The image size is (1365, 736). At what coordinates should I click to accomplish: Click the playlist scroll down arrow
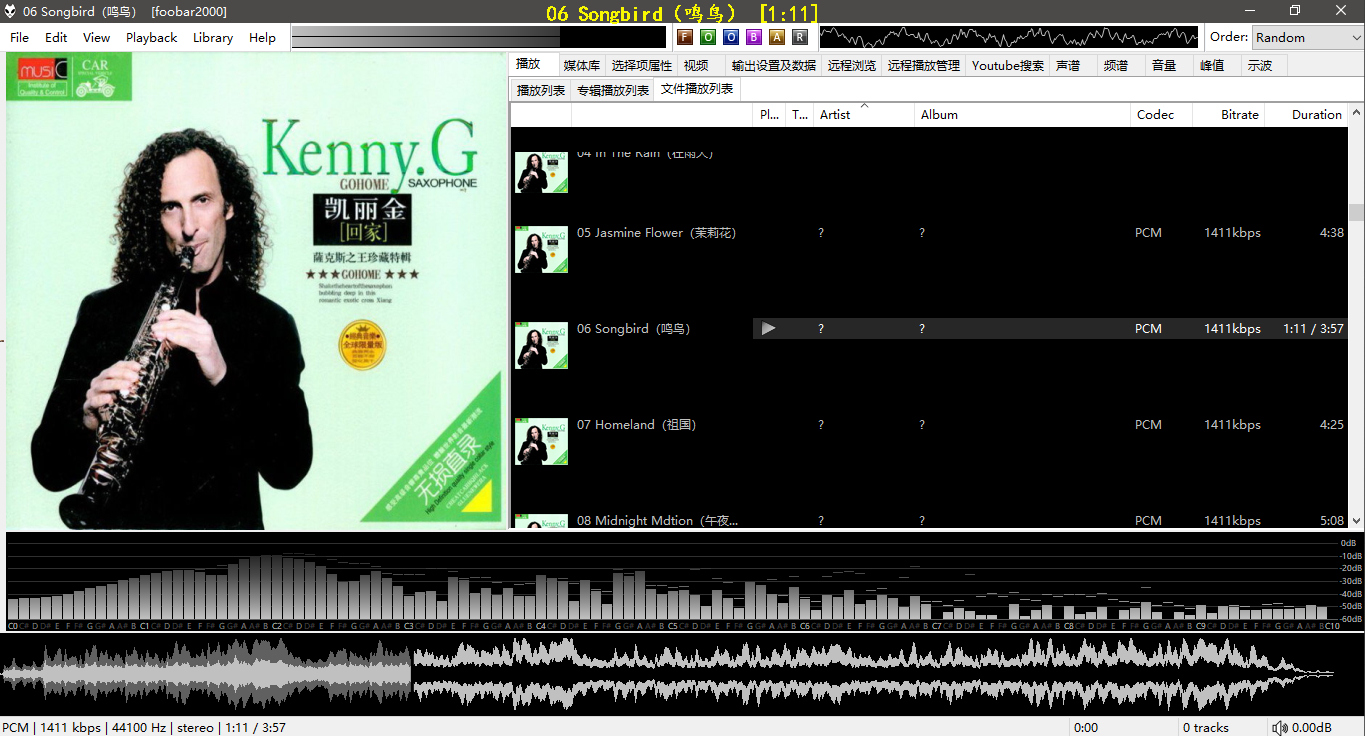[x=1356, y=520]
